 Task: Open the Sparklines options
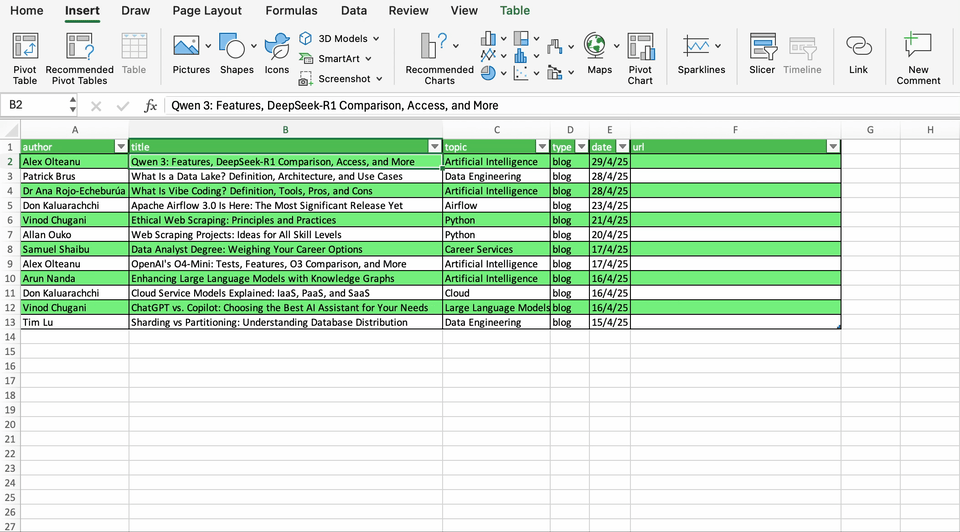point(701,54)
